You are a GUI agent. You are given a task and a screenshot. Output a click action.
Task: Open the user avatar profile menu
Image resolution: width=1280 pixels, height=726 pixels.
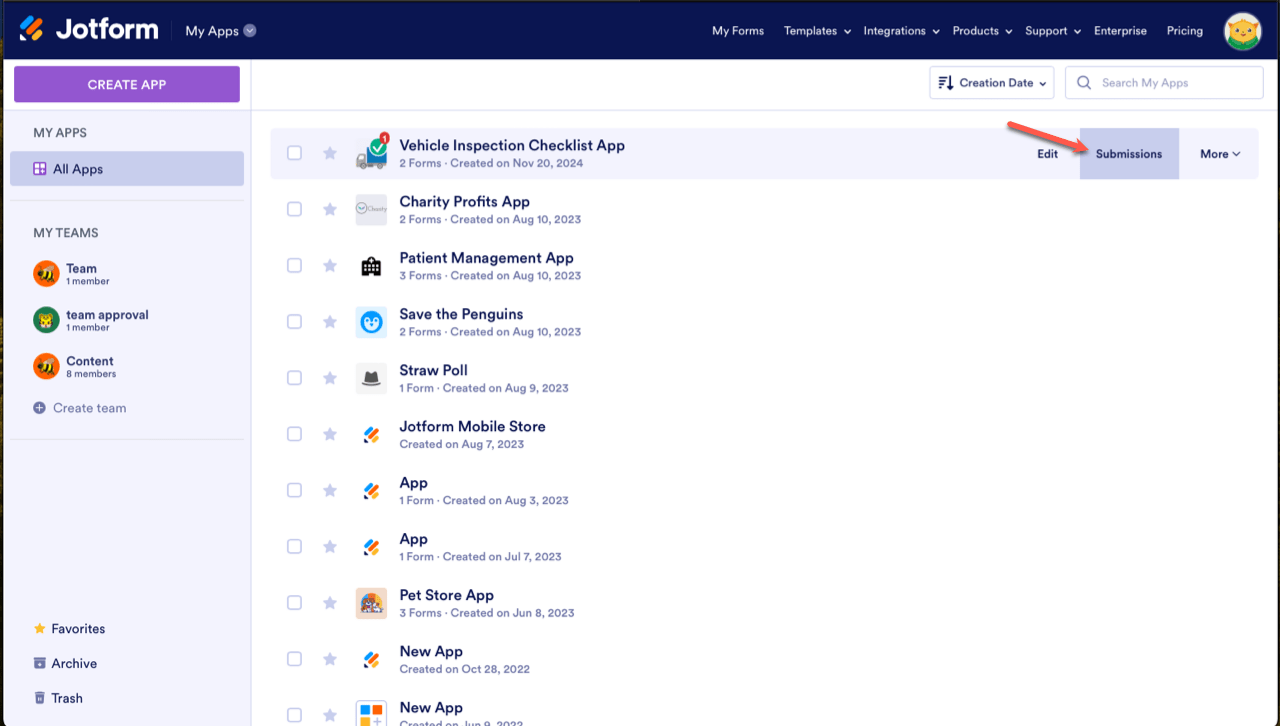(1242, 31)
